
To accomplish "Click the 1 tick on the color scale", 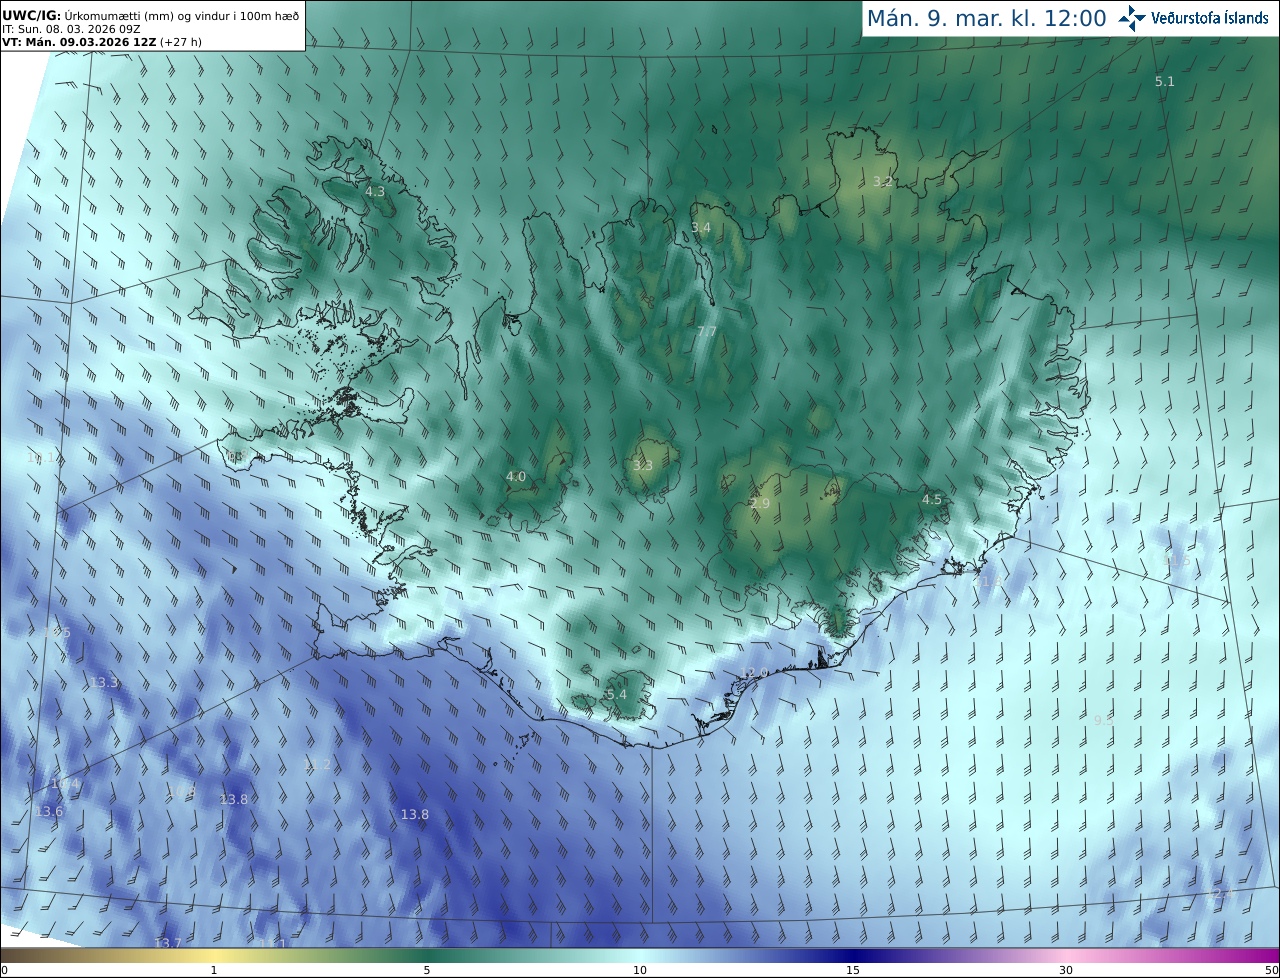I will tap(214, 970).
